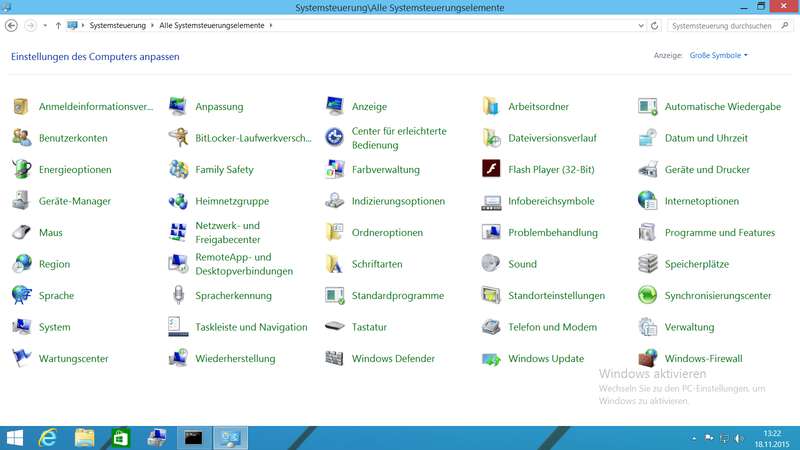This screenshot has height=450, width=800.
Task: Open the Sound control panel icon
Action: click(x=522, y=265)
